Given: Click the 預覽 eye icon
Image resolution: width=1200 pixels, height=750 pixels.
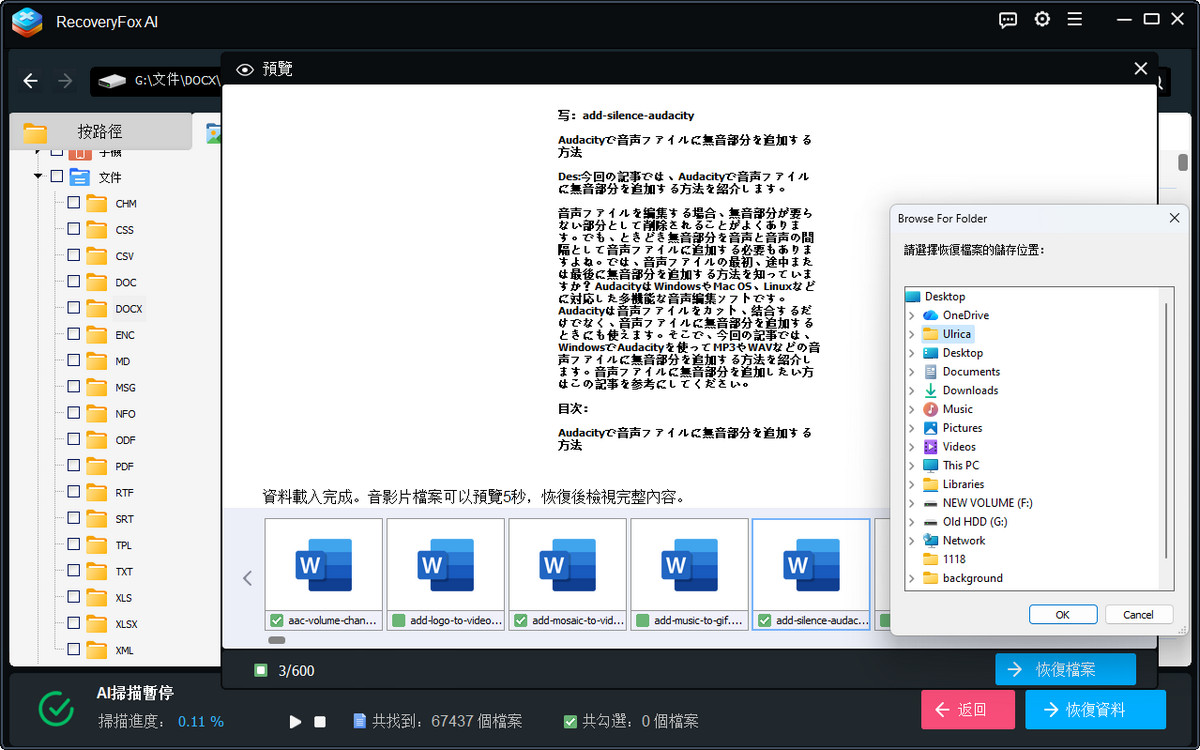Looking at the screenshot, I should coord(244,69).
